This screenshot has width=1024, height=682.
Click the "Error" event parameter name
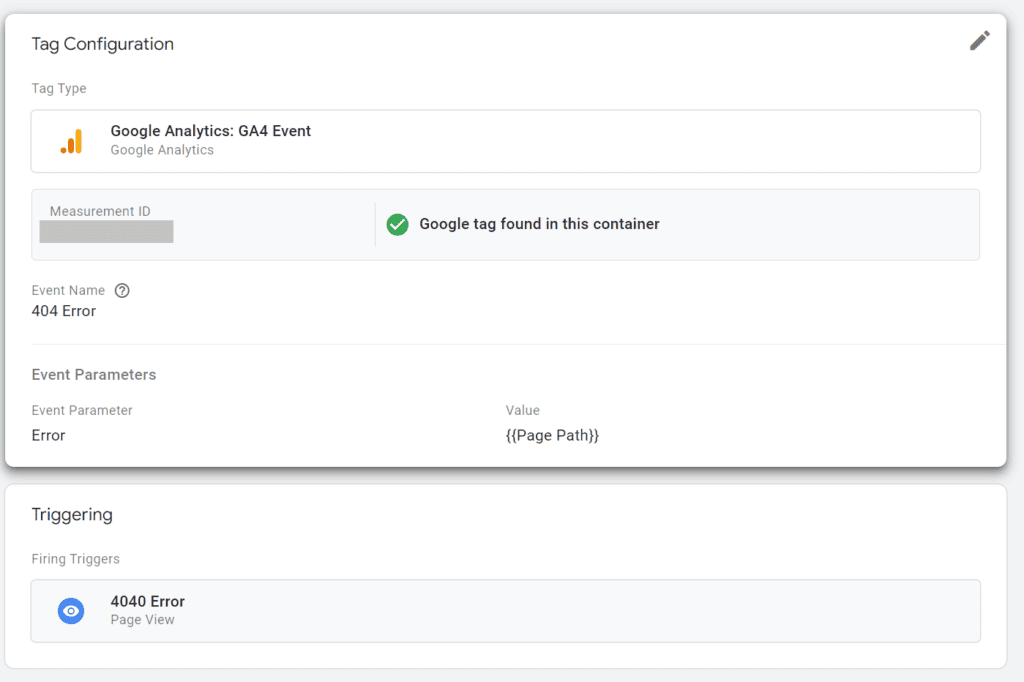click(x=48, y=436)
